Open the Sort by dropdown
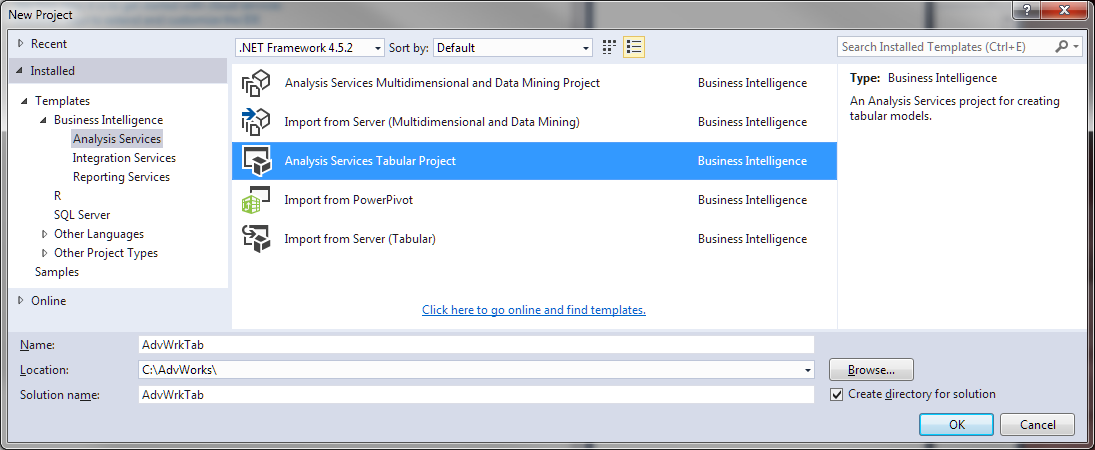The height and width of the screenshot is (450, 1095). 586,48
